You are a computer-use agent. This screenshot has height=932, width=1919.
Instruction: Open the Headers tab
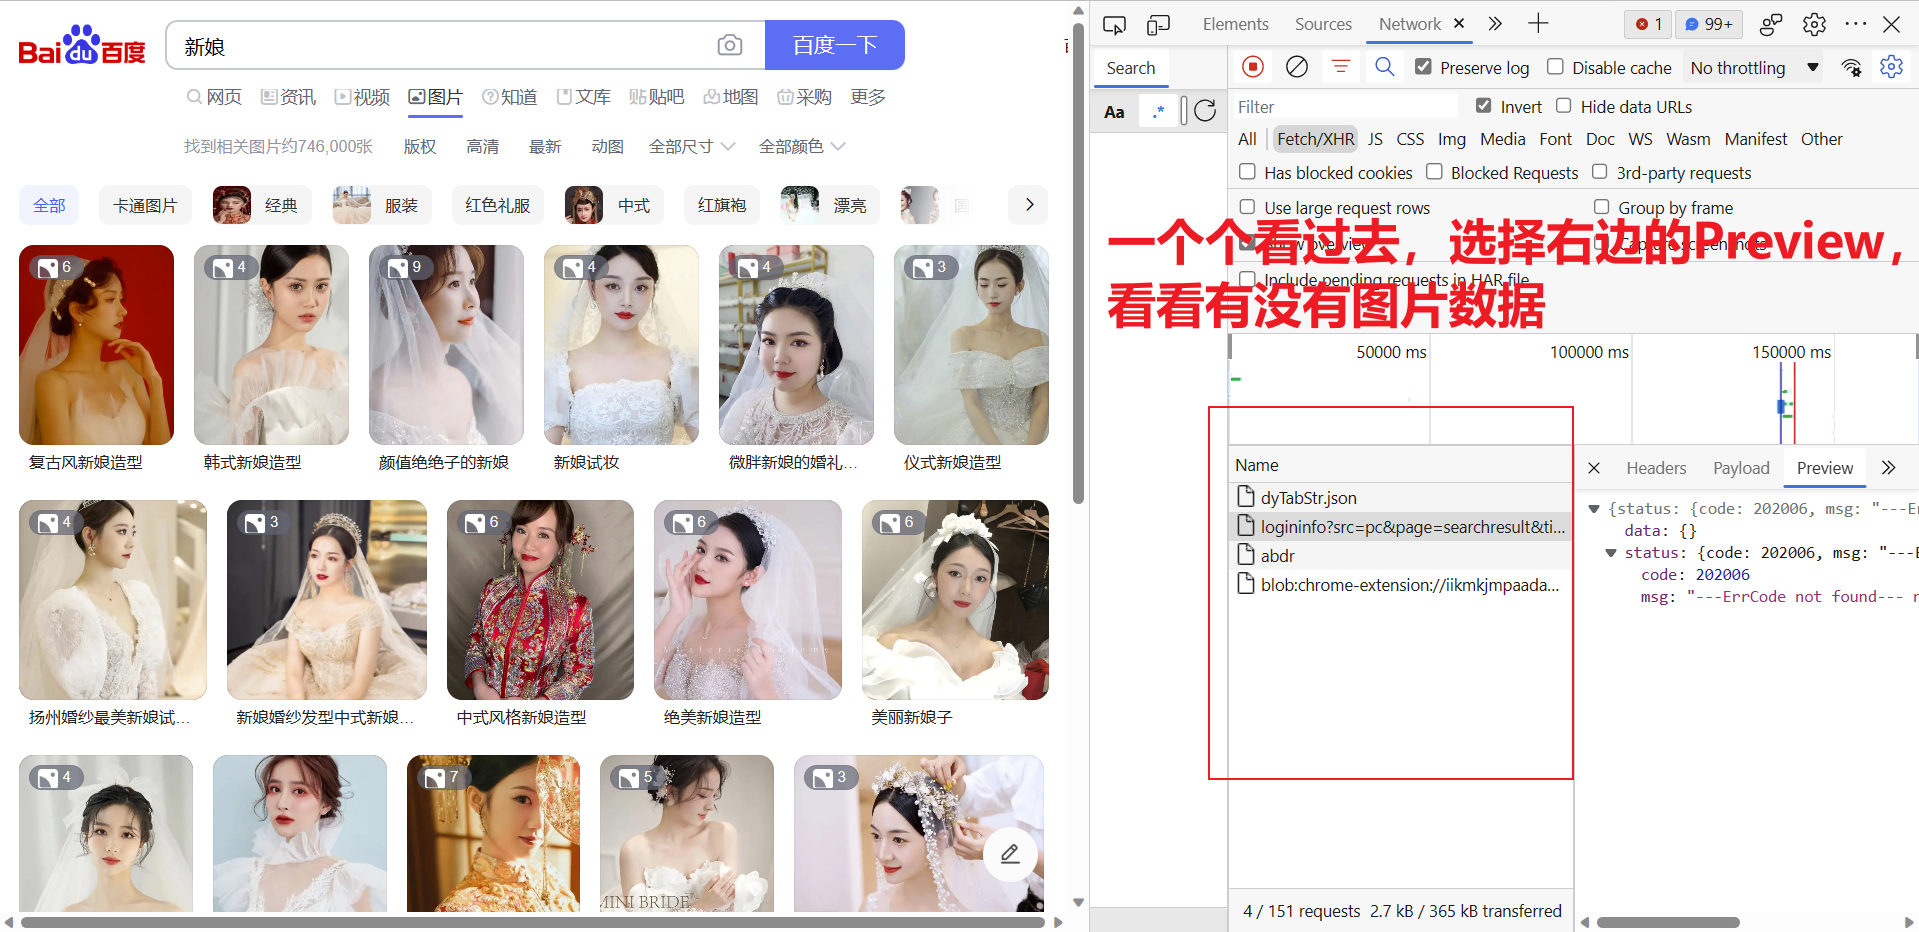click(x=1656, y=468)
